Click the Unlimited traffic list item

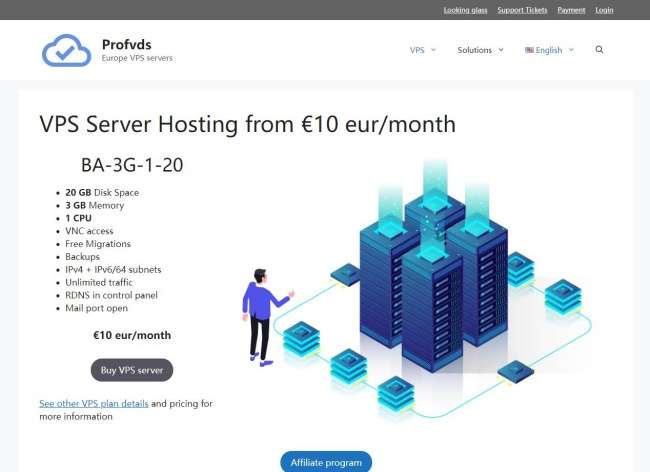(99, 283)
